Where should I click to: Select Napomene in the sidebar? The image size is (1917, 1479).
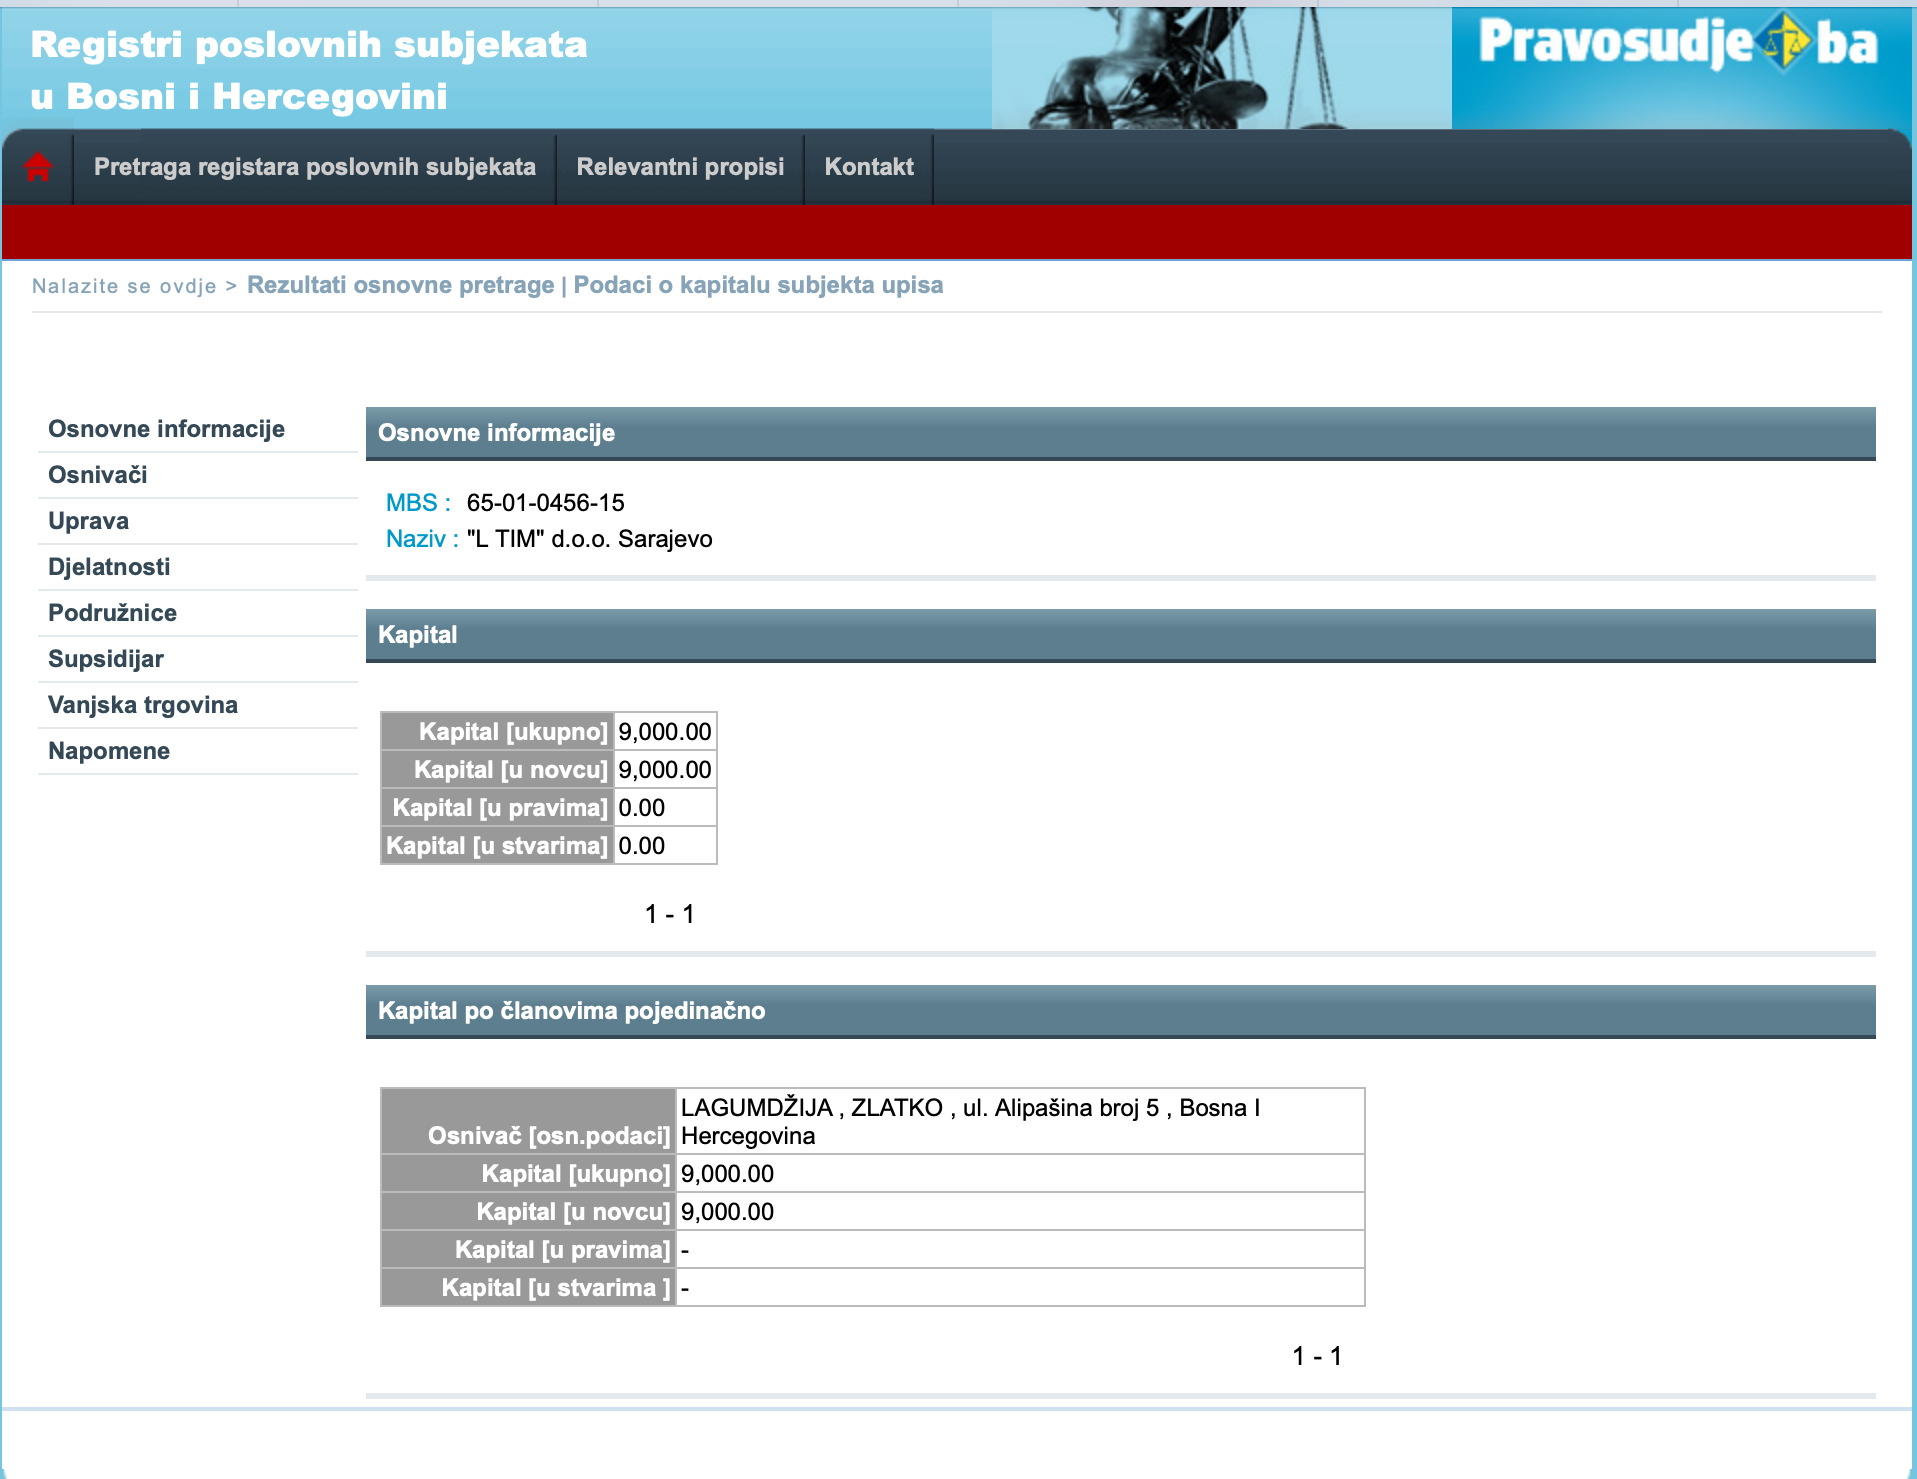[109, 751]
